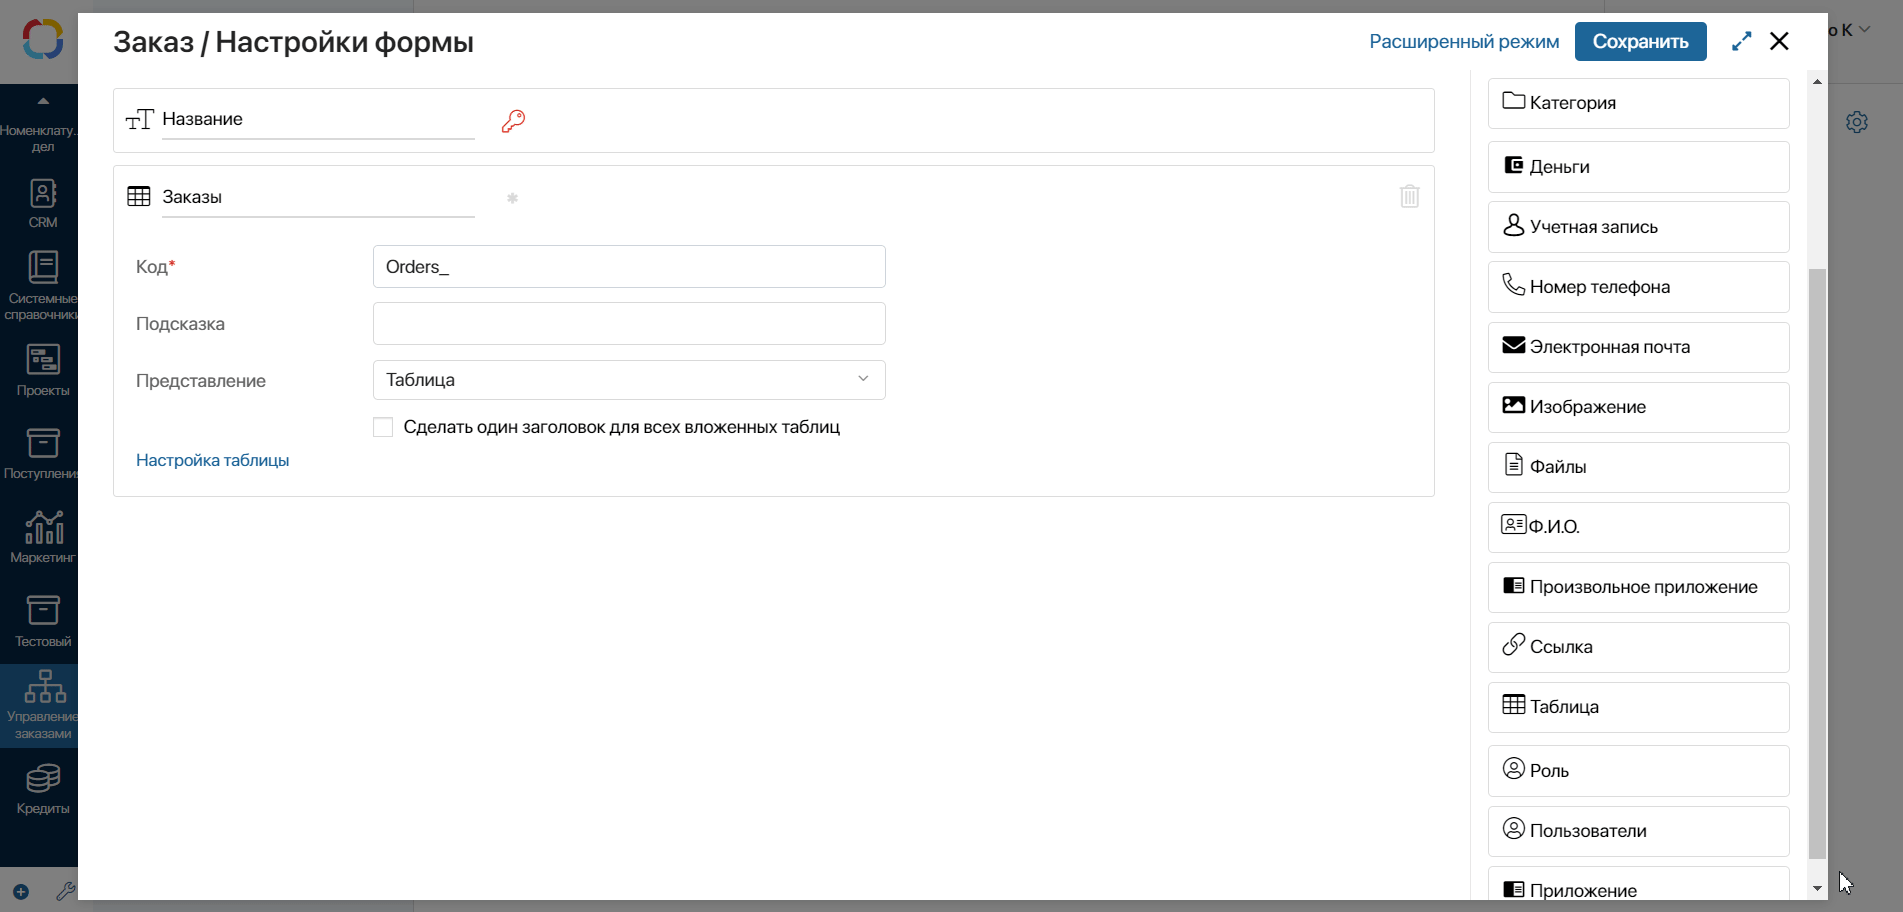Add Пользователи field type
The image size is (1903, 912).
(x=1638, y=831)
